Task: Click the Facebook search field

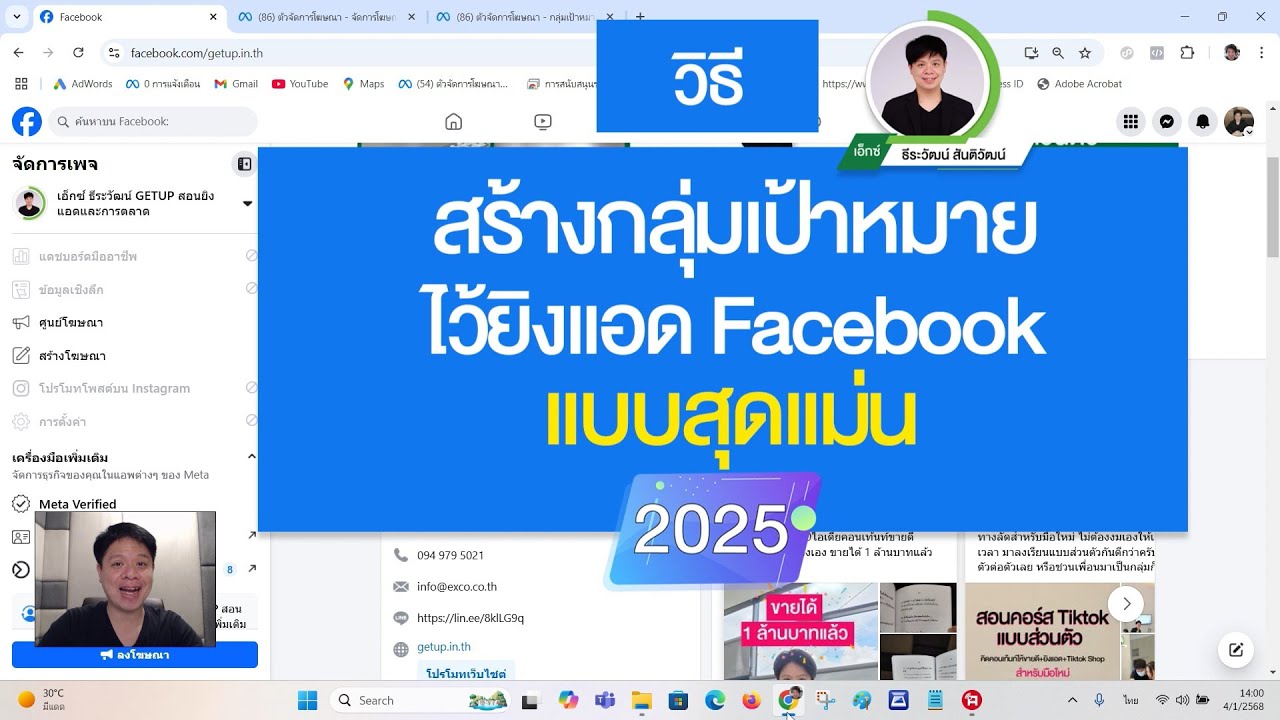Action: click(x=153, y=122)
